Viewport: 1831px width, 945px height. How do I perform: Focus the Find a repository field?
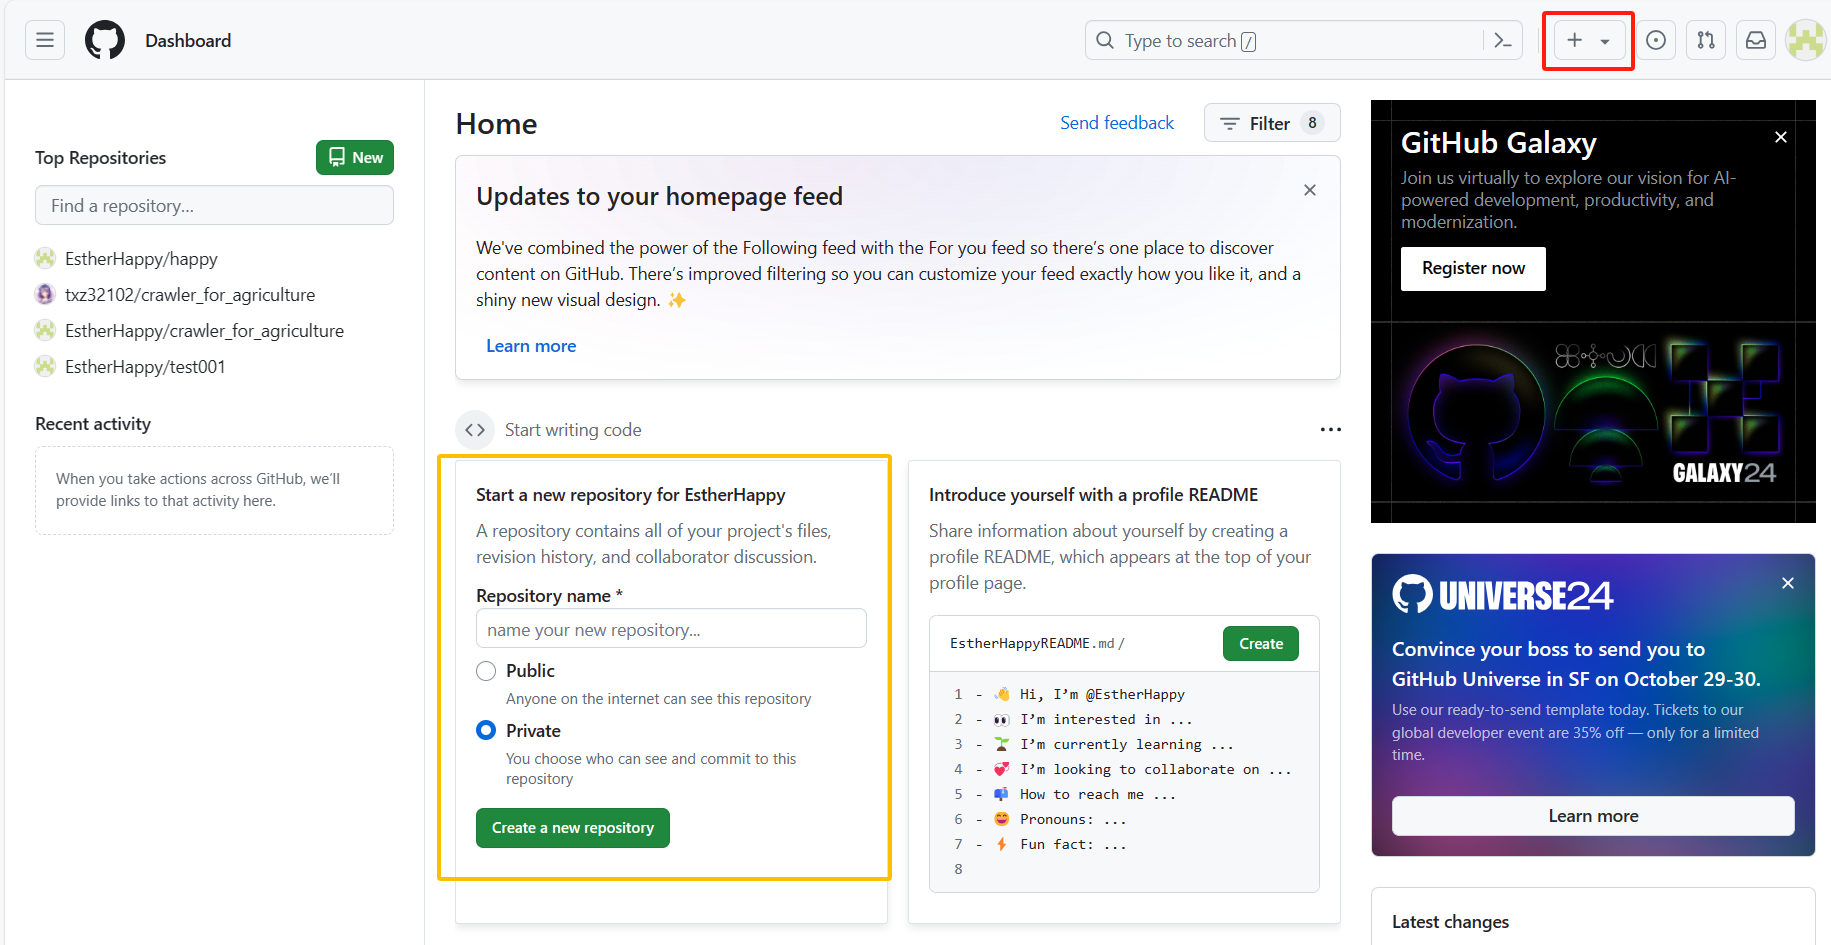pos(214,206)
